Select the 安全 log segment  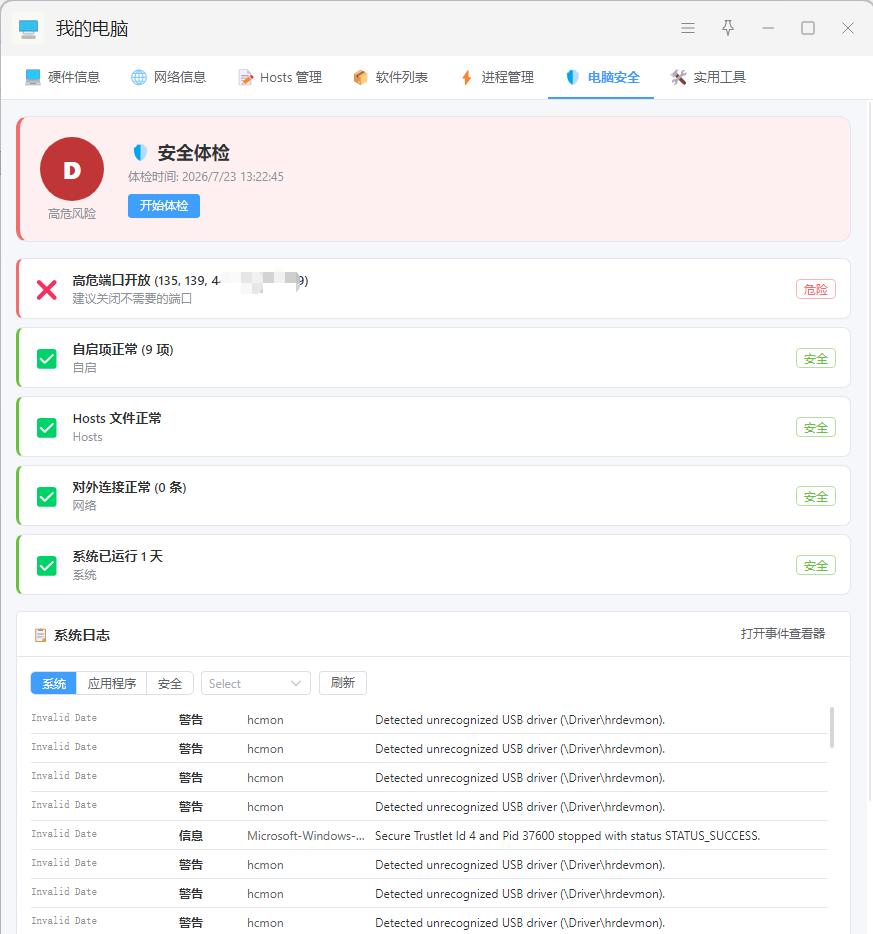pos(170,683)
